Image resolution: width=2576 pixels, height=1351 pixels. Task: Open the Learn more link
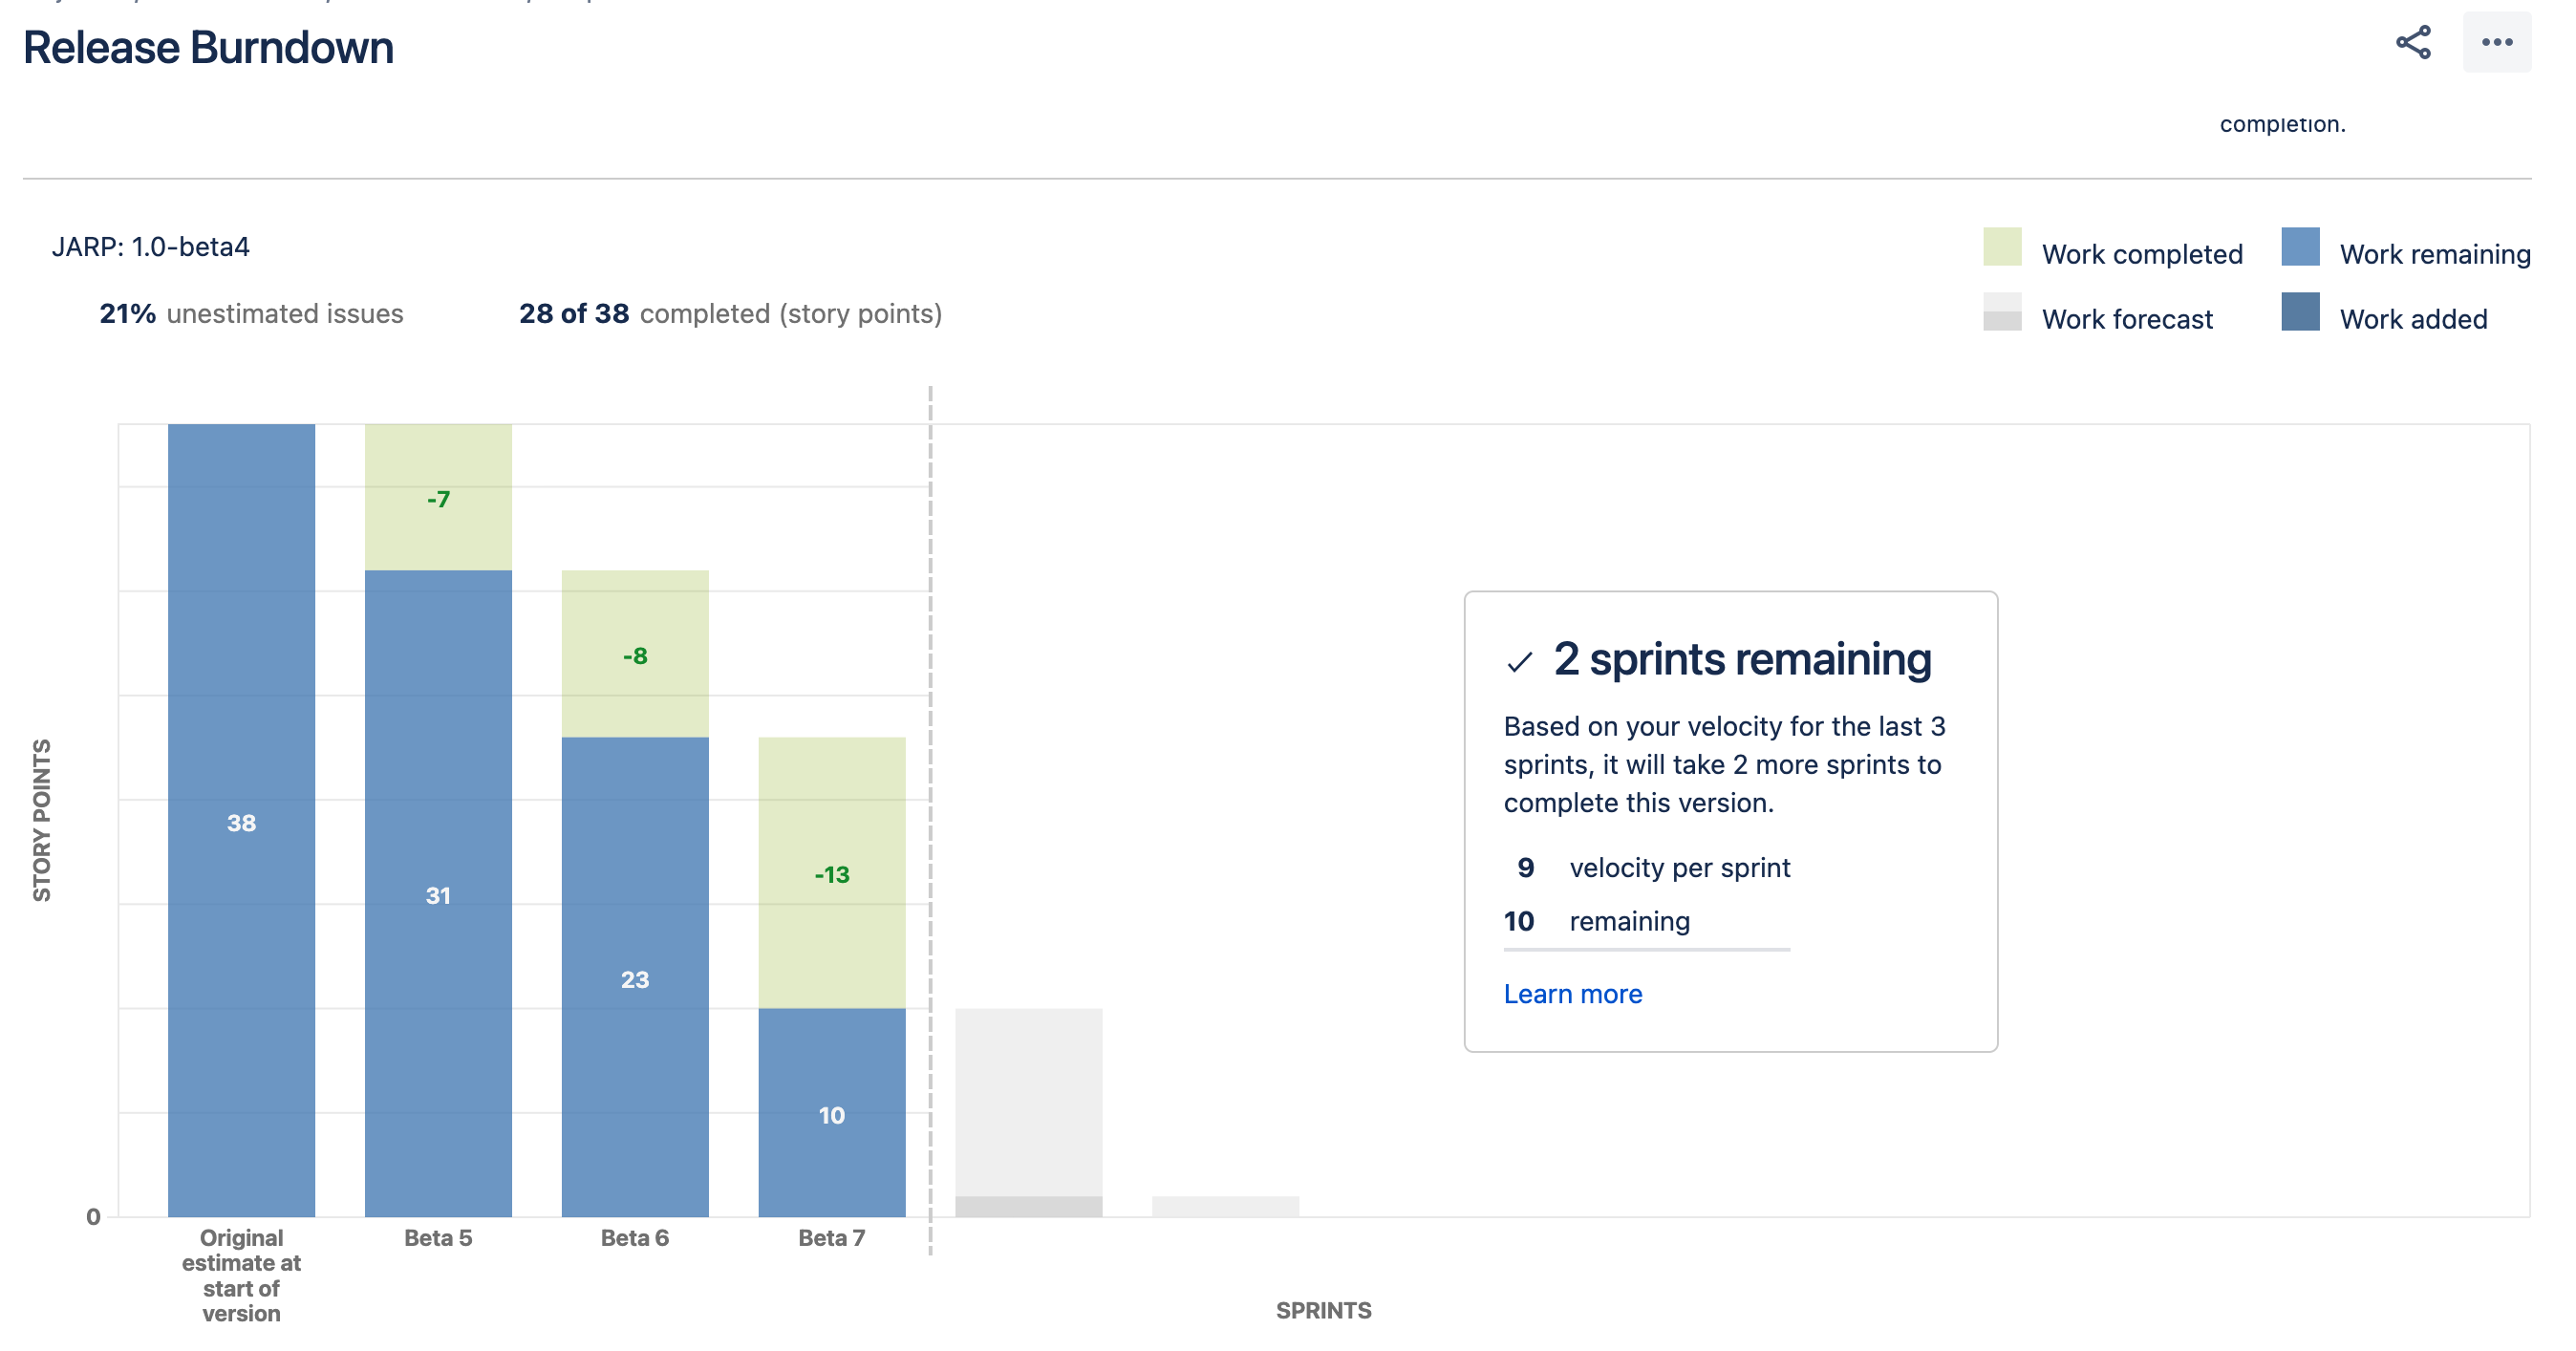tap(1572, 994)
